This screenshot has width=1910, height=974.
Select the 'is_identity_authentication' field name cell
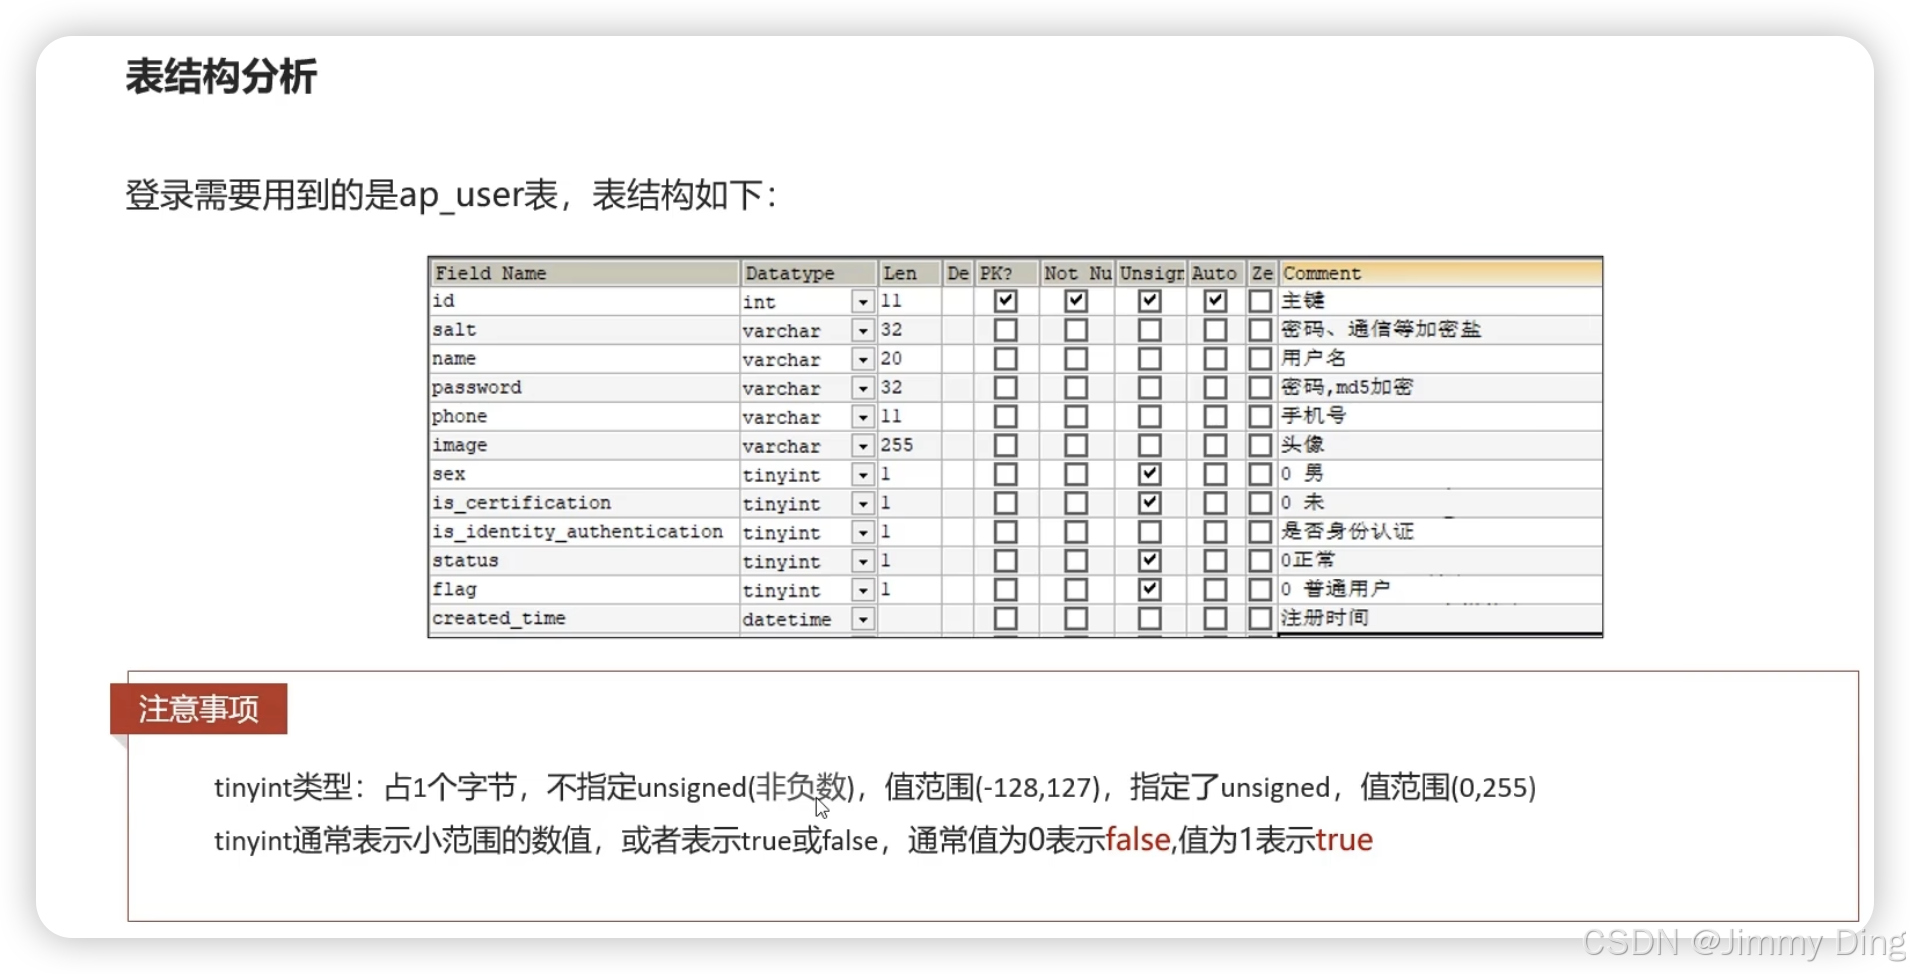[x=585, y=532]
